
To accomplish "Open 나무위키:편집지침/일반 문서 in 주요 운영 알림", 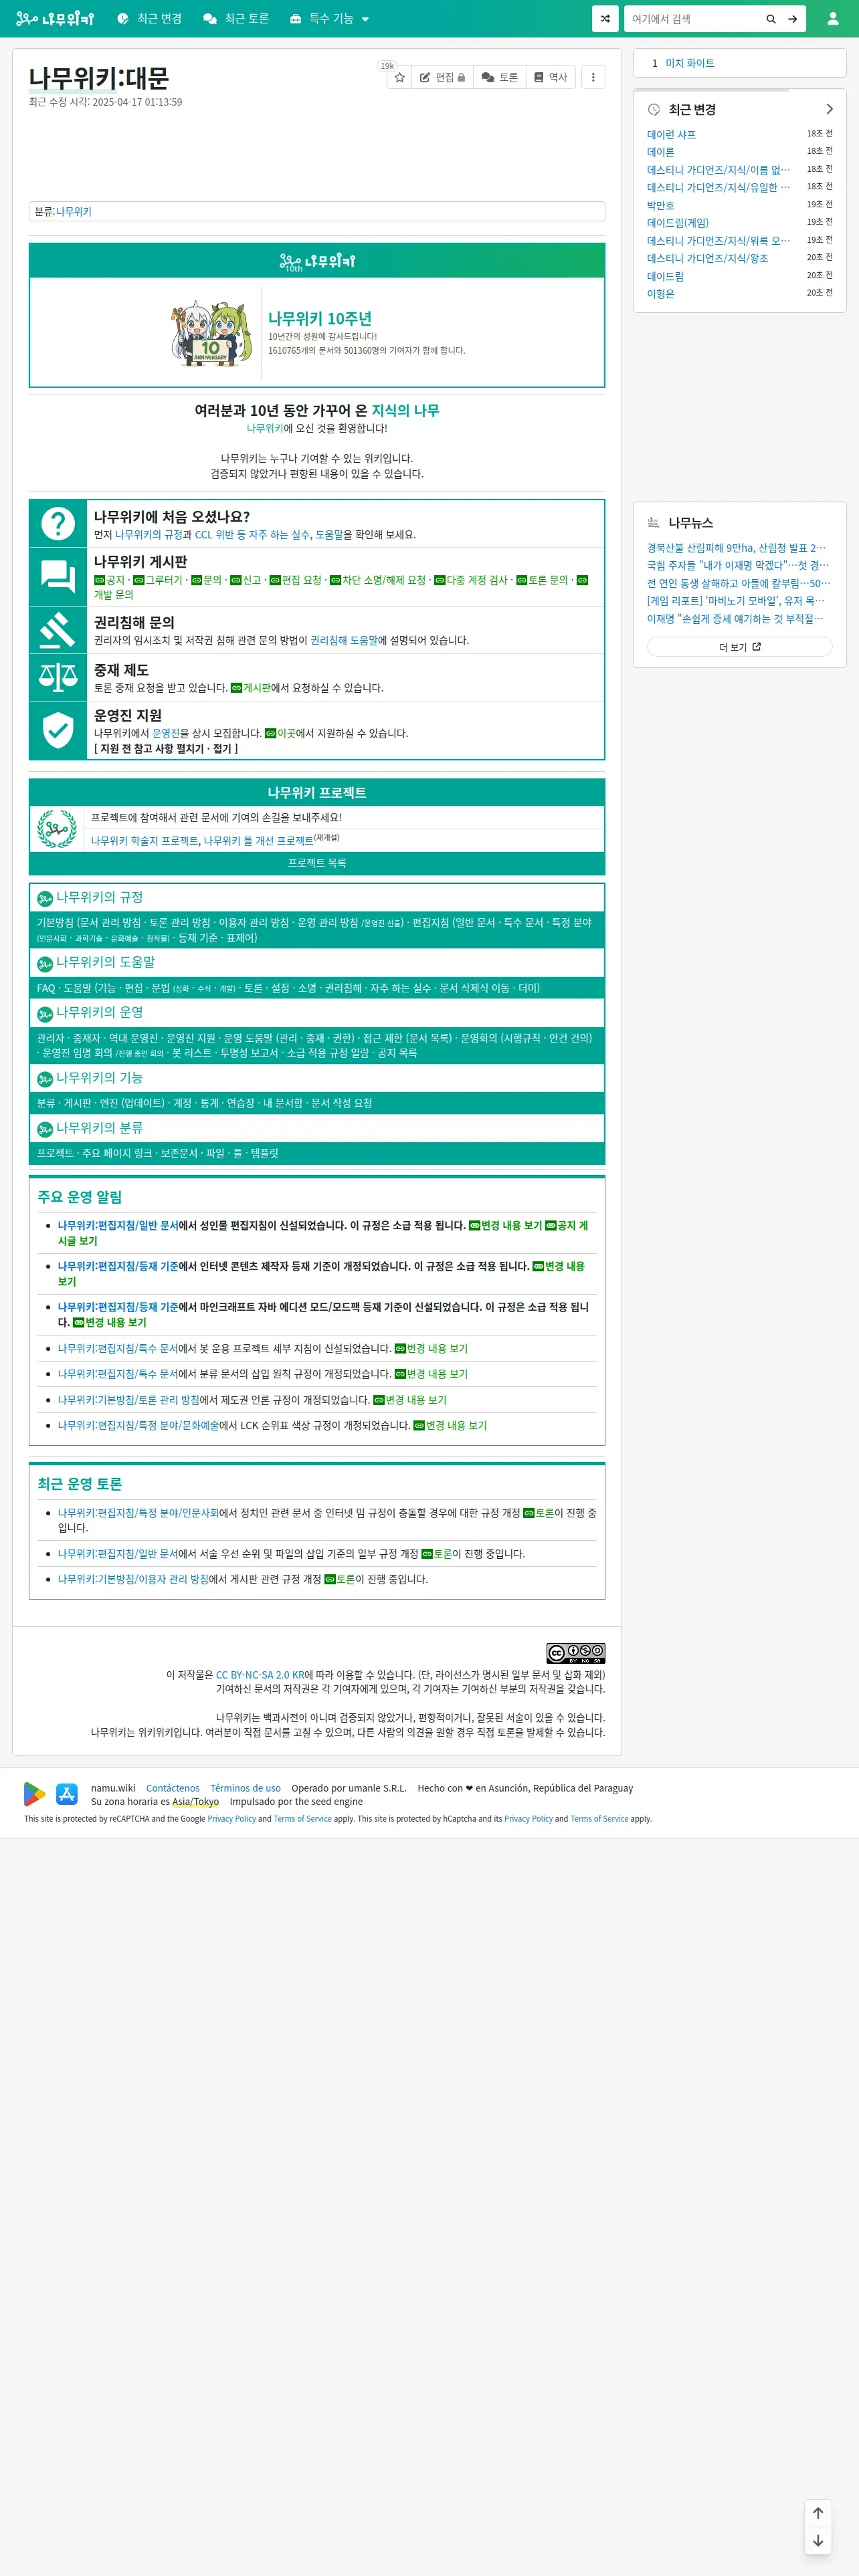I will point(118,1226).
